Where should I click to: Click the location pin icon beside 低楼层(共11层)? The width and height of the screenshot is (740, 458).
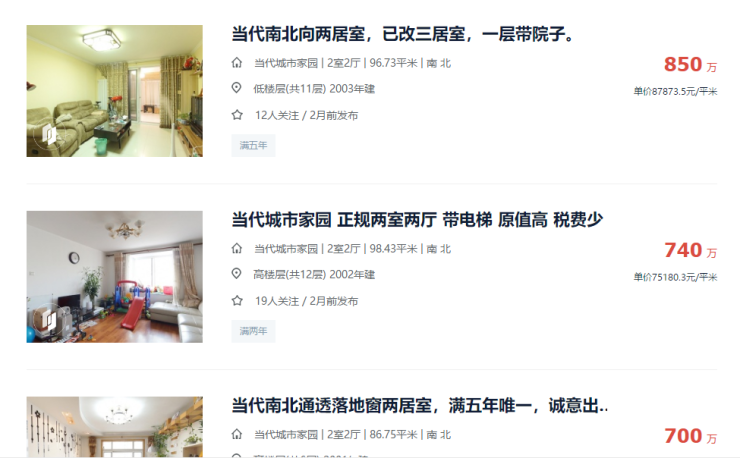click(237, 88)
